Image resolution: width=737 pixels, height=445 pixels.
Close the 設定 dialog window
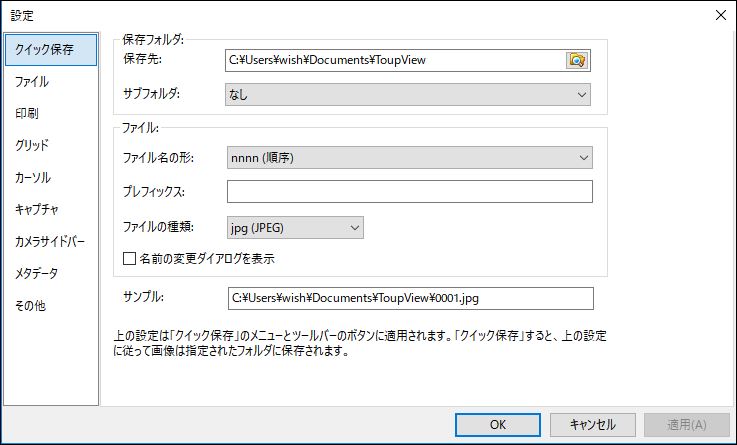point(721,15)
